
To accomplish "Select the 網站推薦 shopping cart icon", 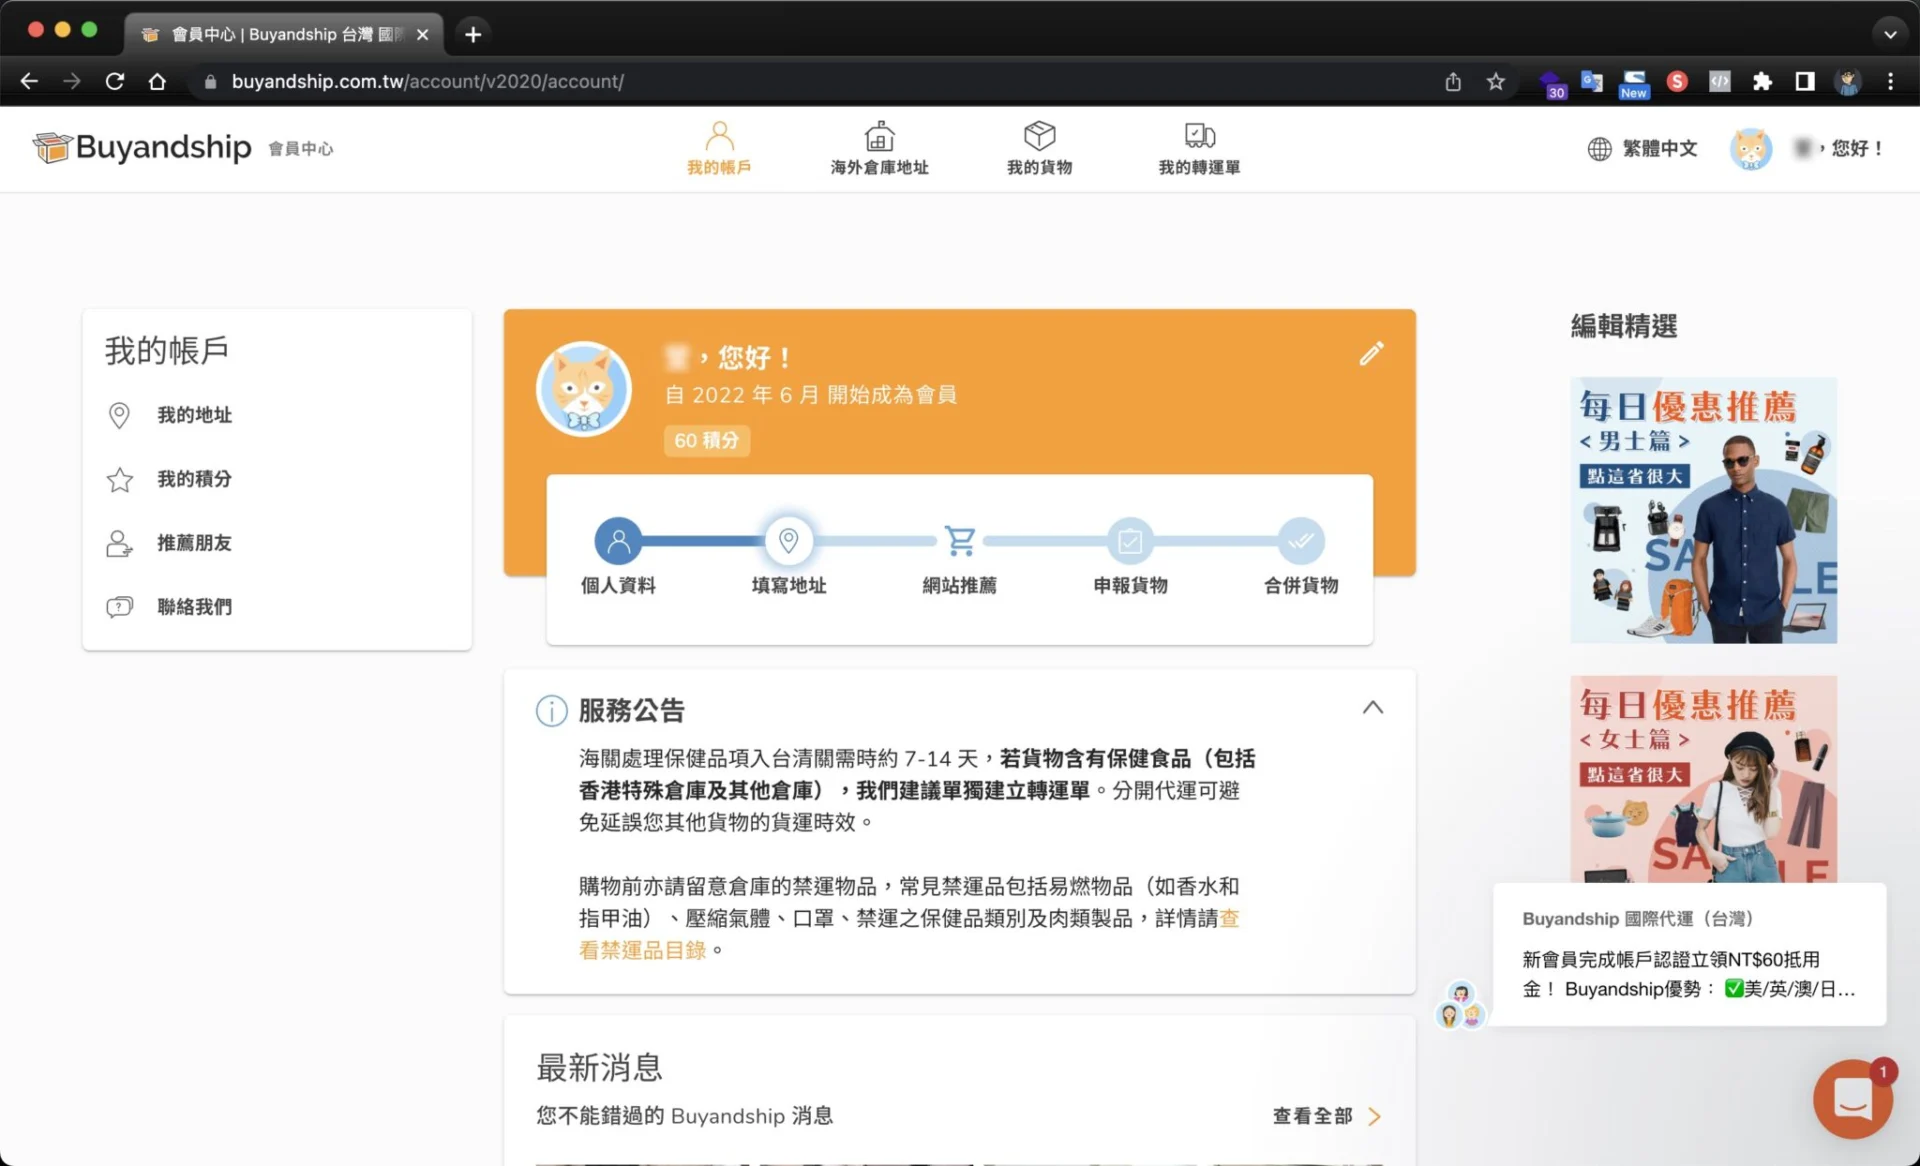I will [x=960, y=541].
